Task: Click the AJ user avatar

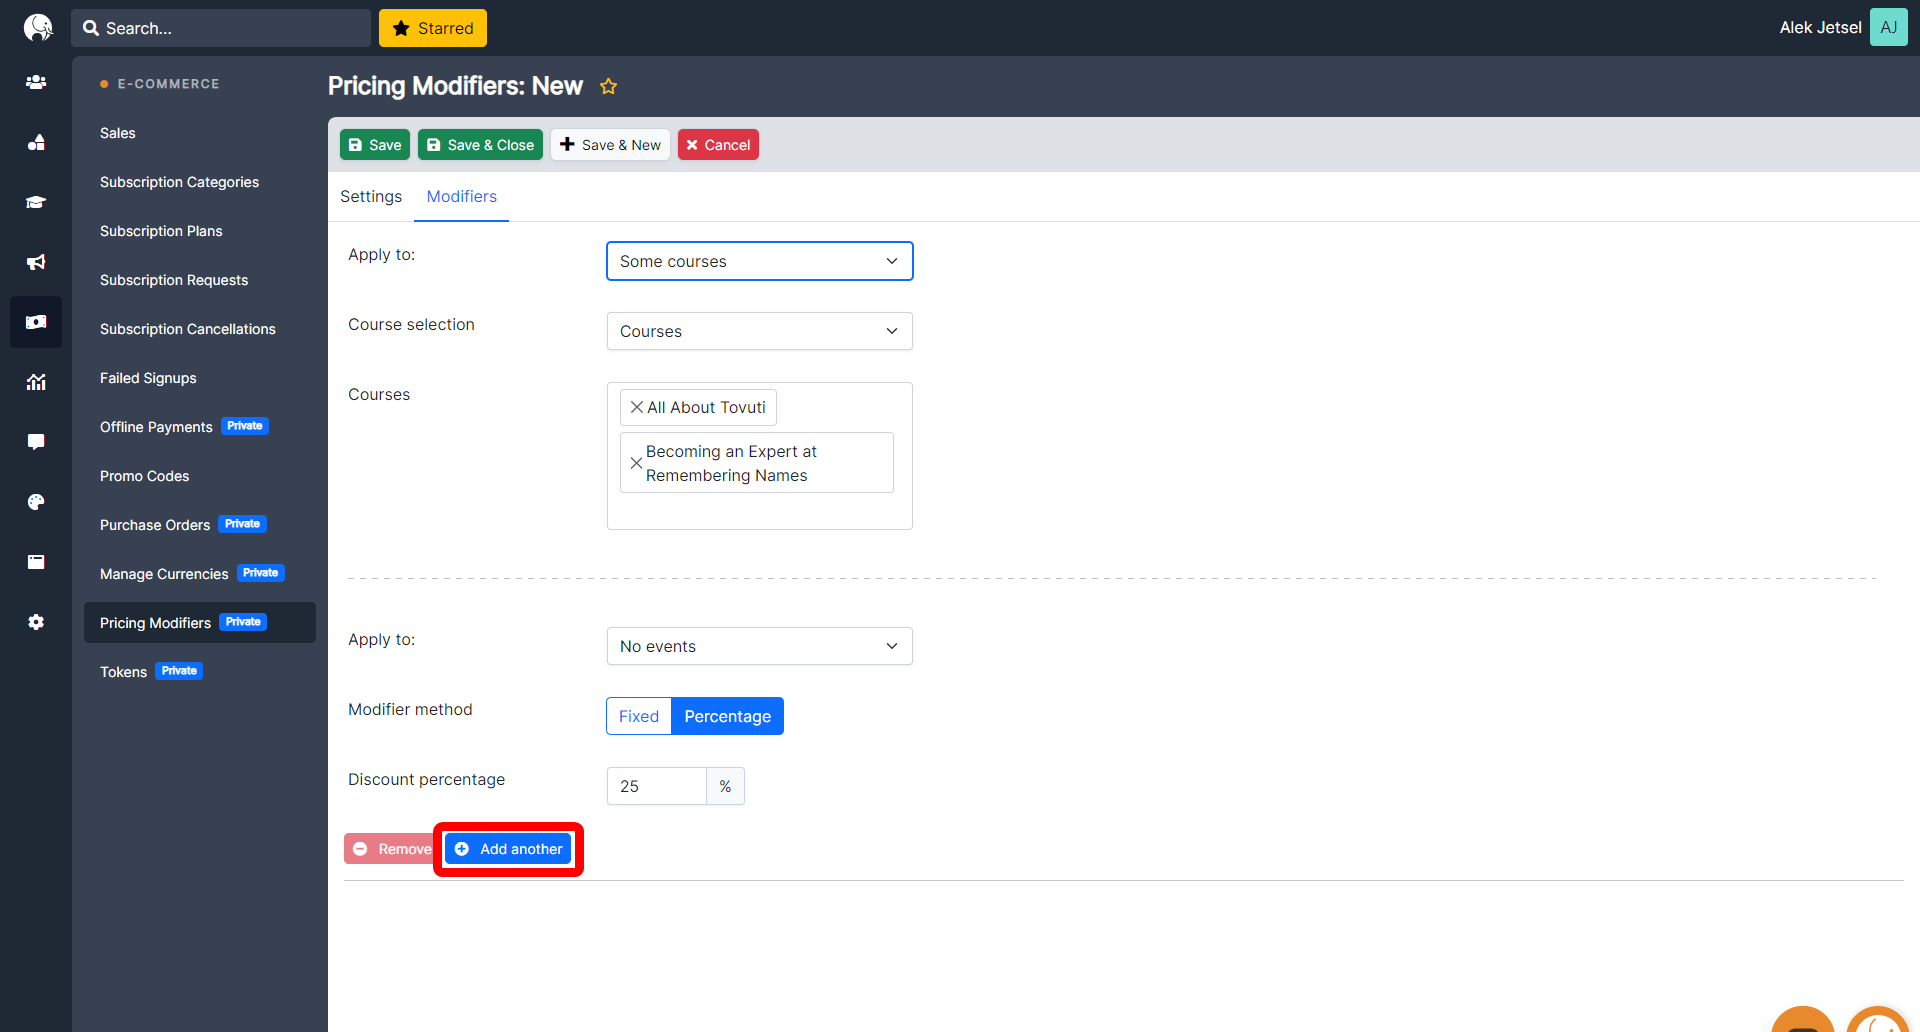Action: click(x=1888, y=27)
